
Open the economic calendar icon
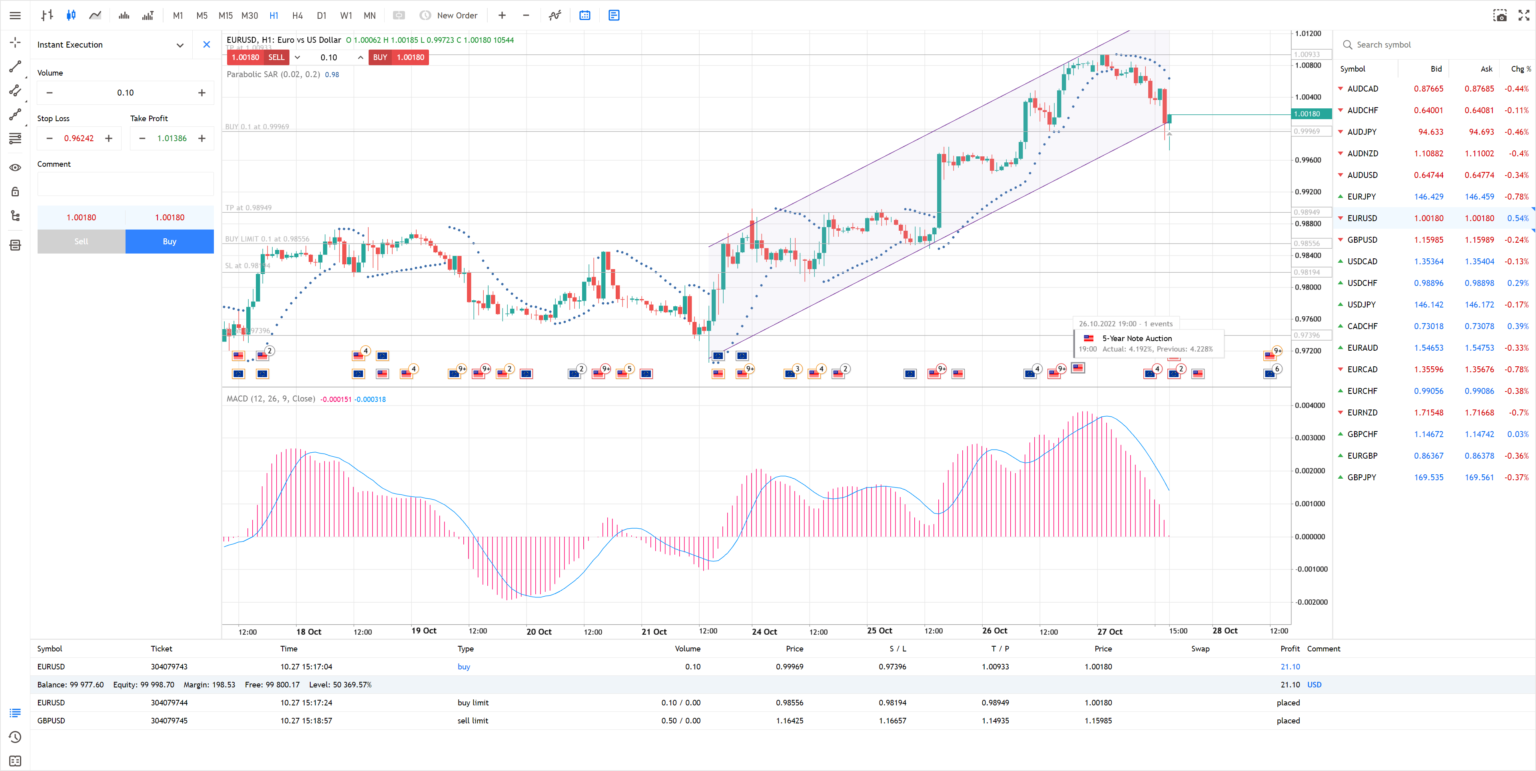click(x=584, y=15)
